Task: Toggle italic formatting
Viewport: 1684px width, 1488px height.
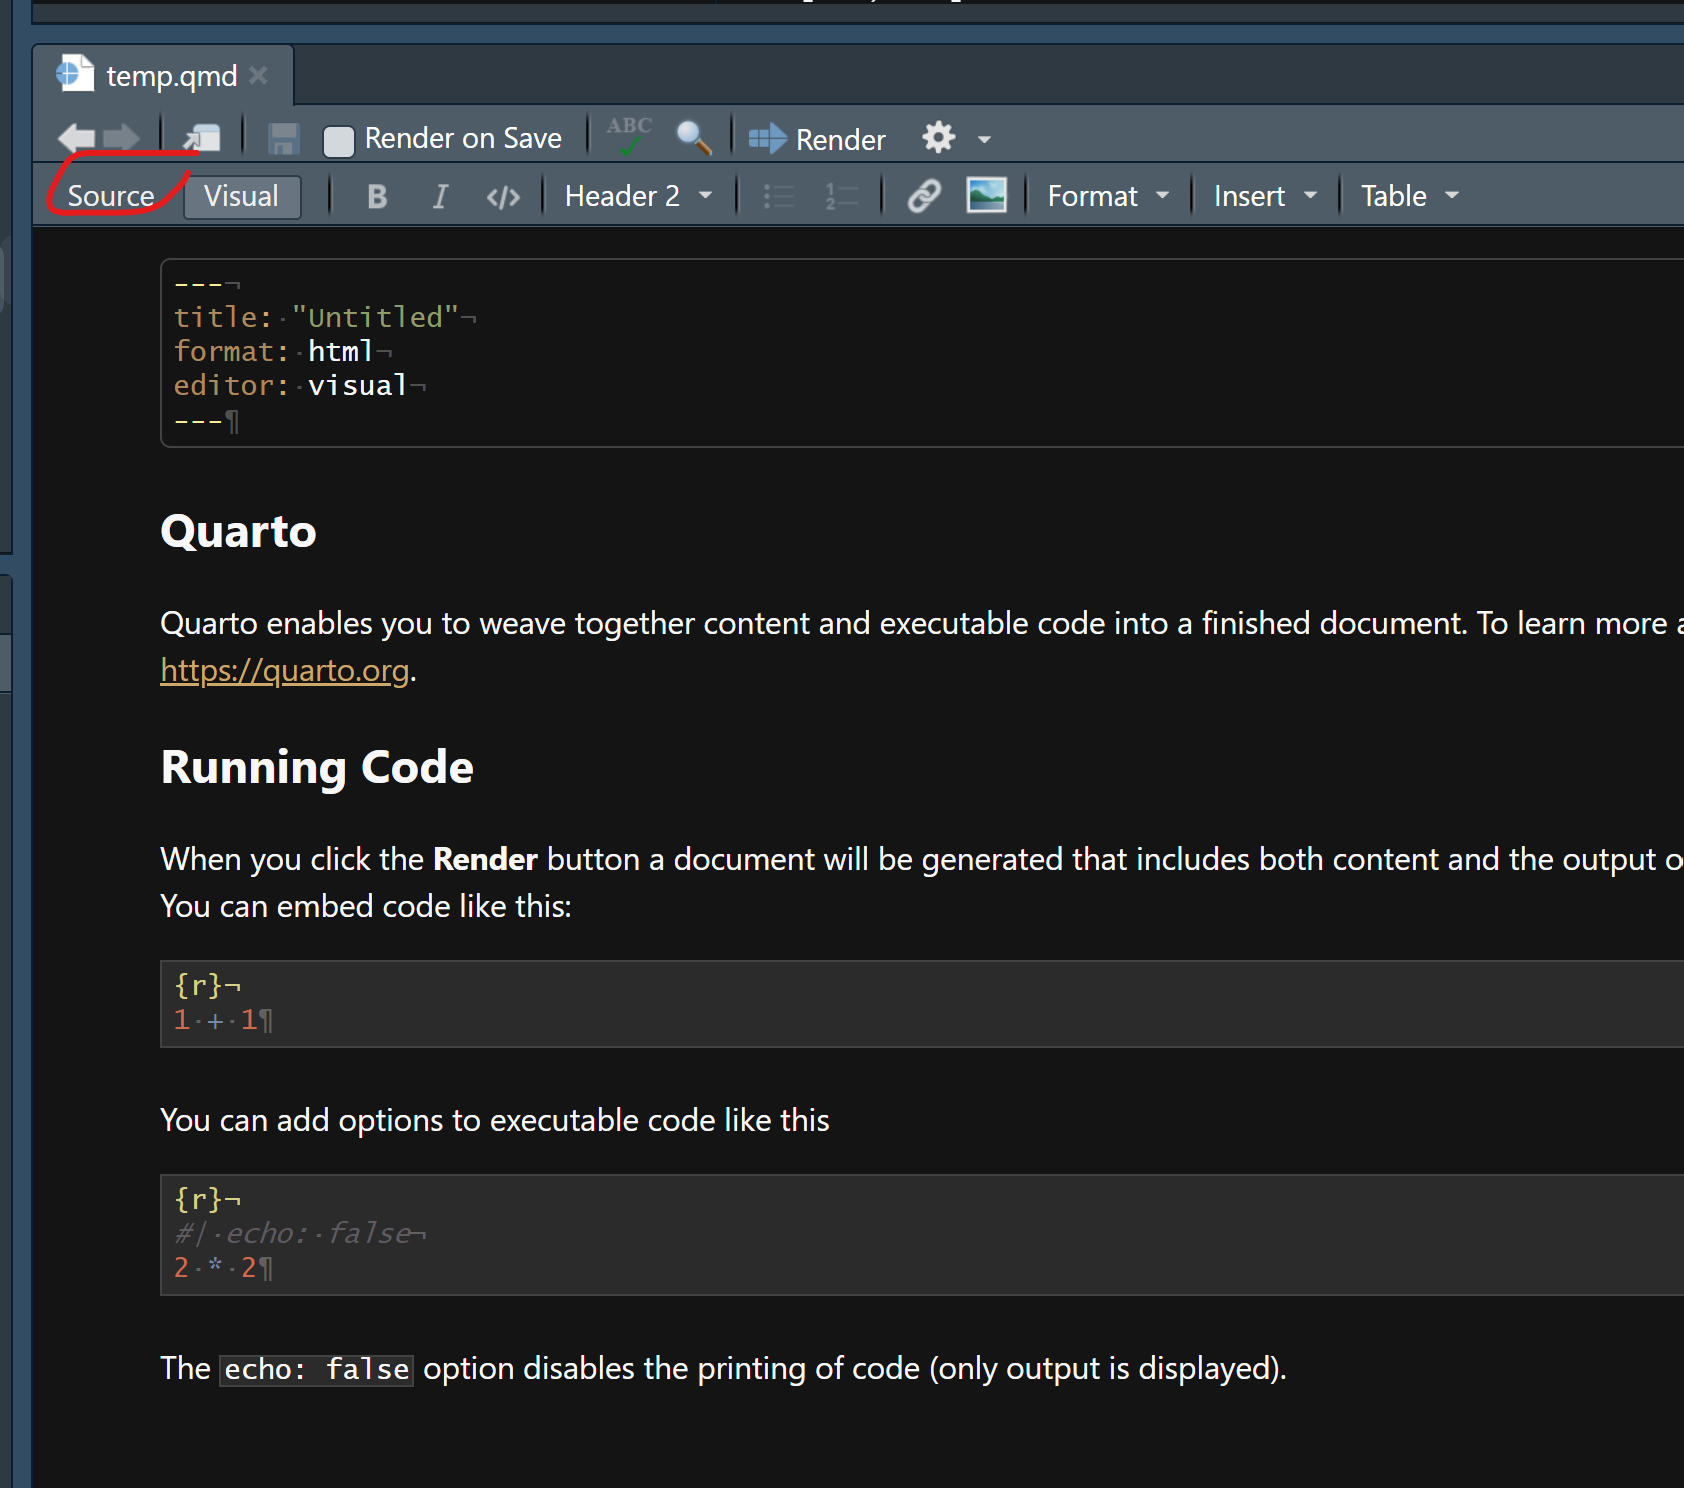Action: 439,196
